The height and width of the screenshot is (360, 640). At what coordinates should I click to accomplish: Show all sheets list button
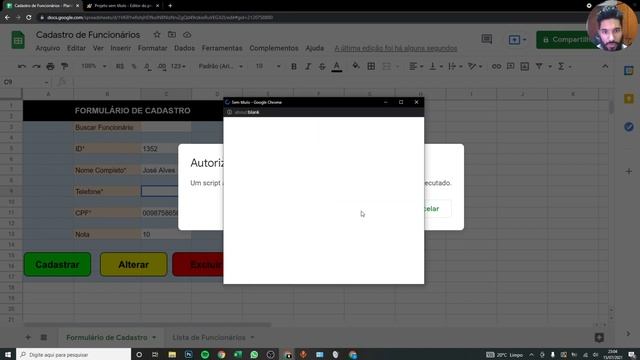44,337
